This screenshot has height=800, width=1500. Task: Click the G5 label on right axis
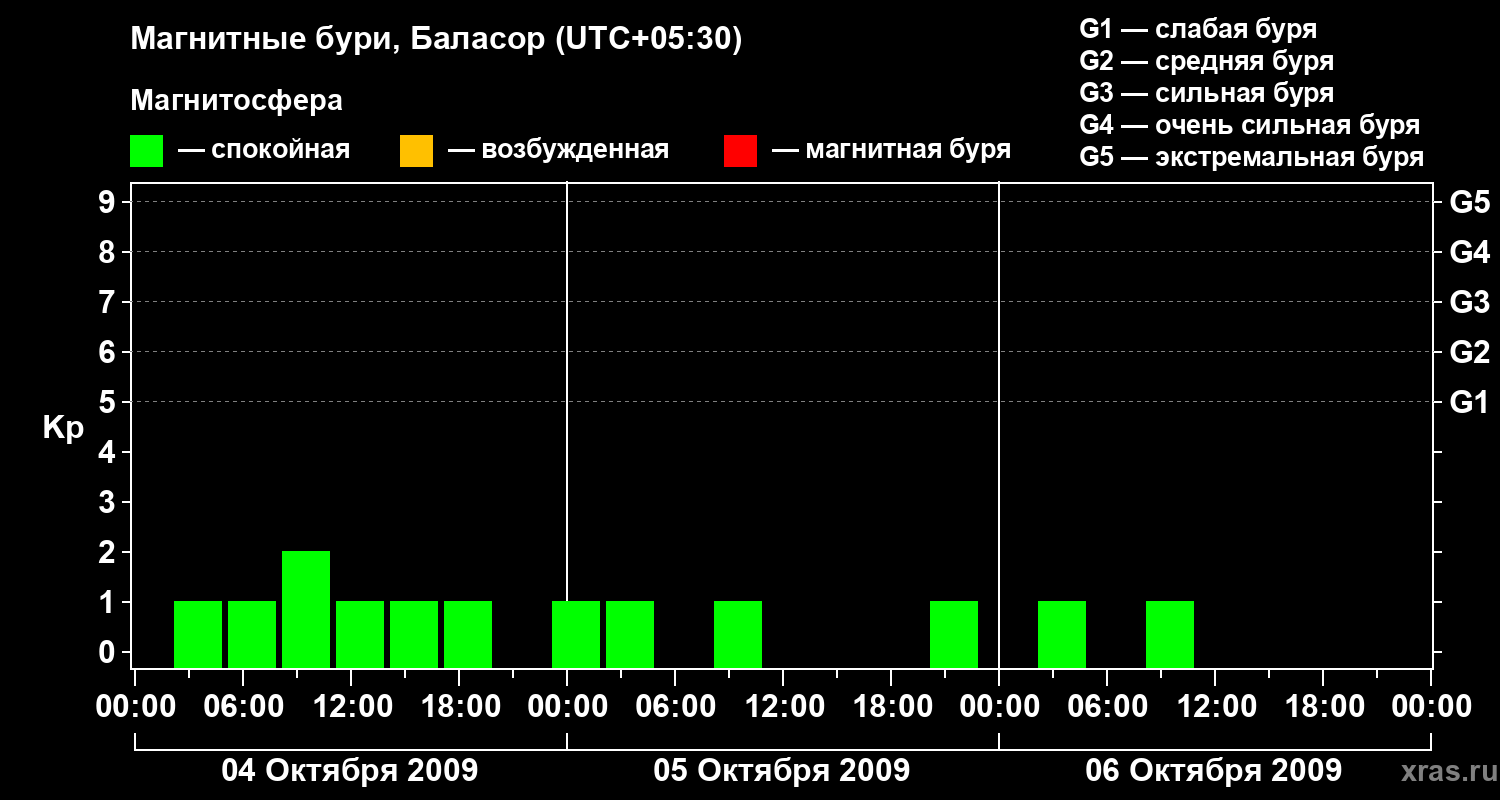tap(1470, 202)
